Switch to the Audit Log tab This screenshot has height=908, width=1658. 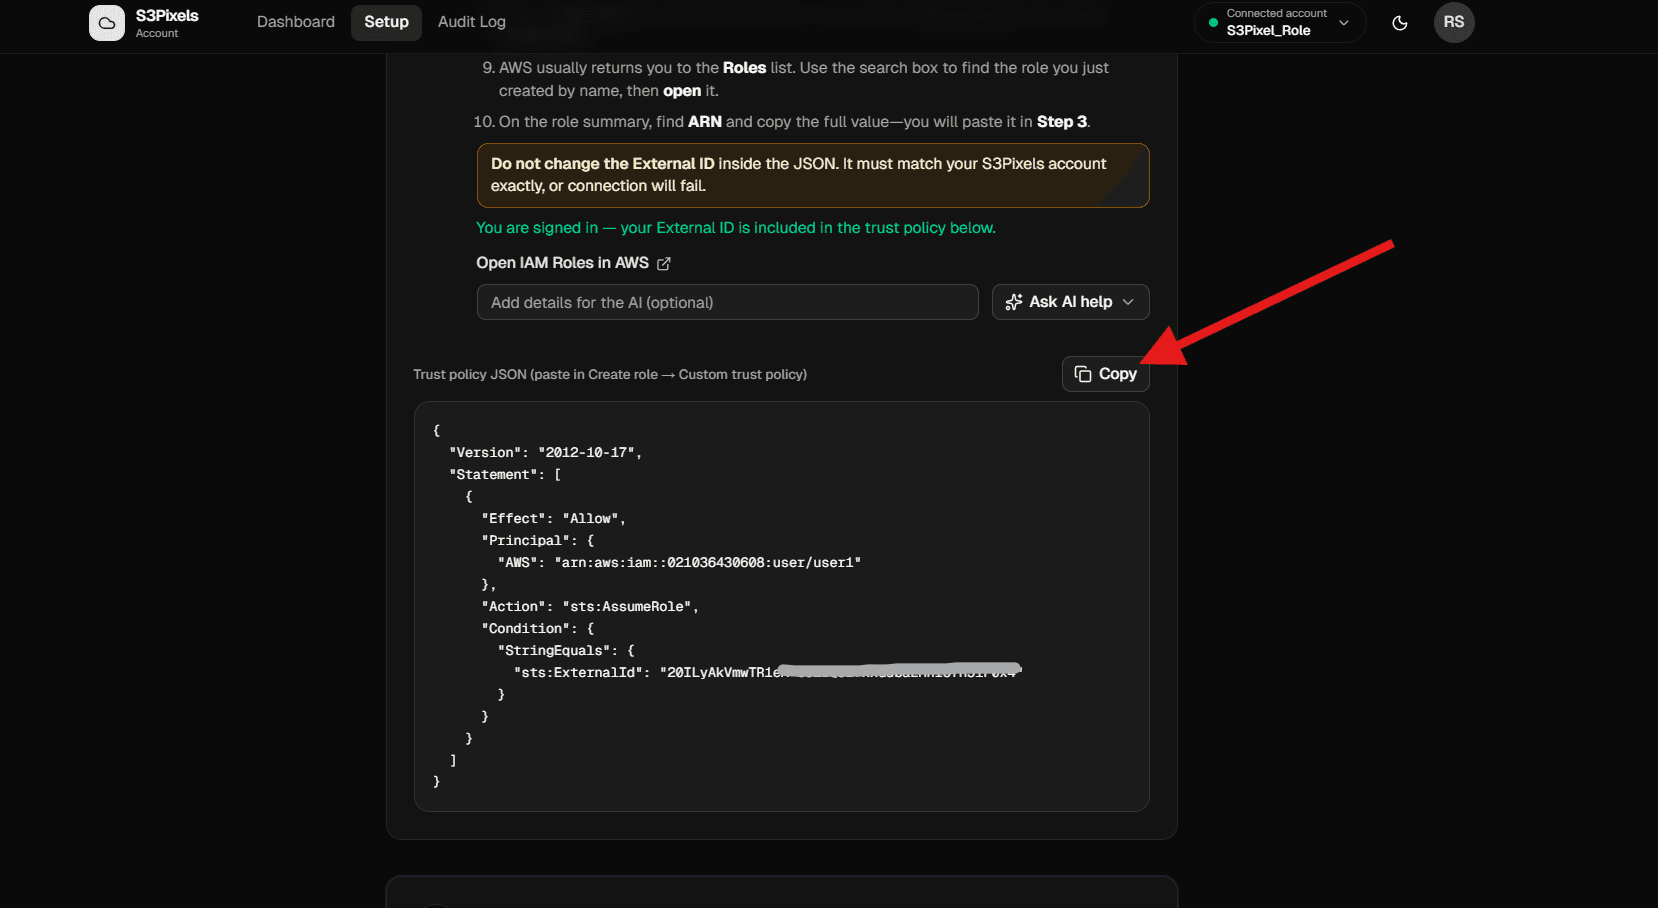pyautogui.click(x=471, y=21)
